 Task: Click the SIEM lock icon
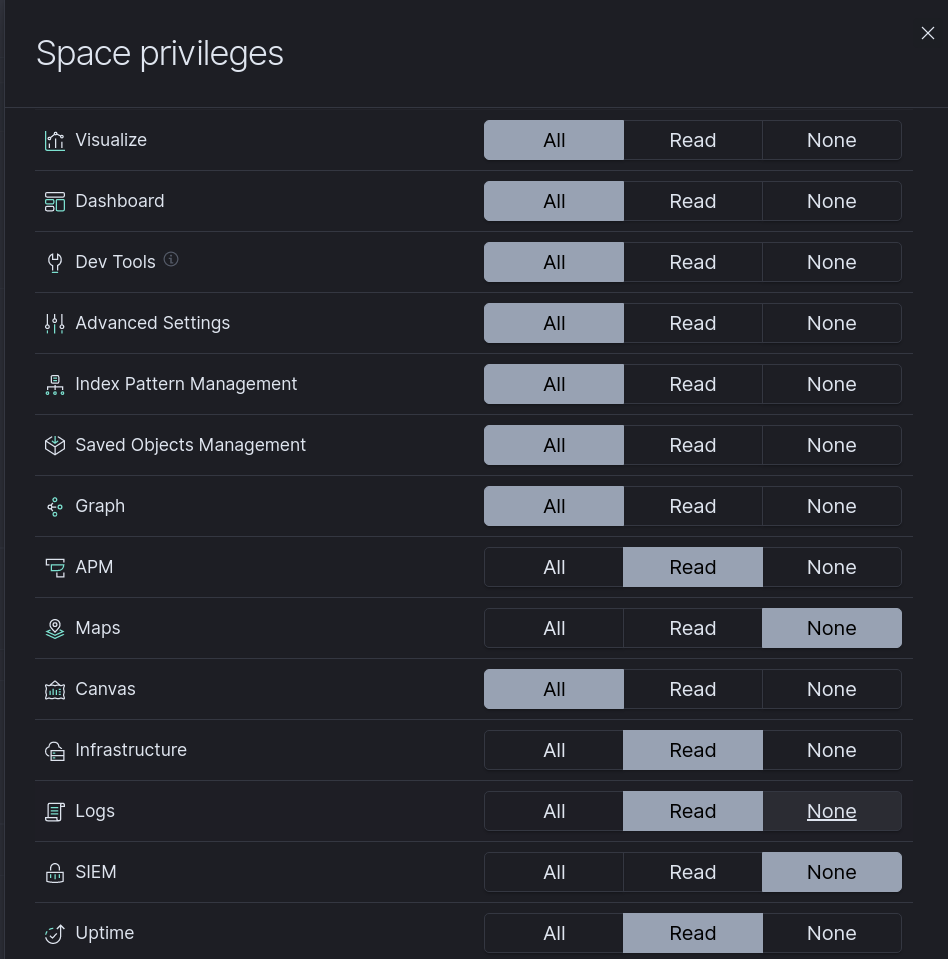pos(54,873)
